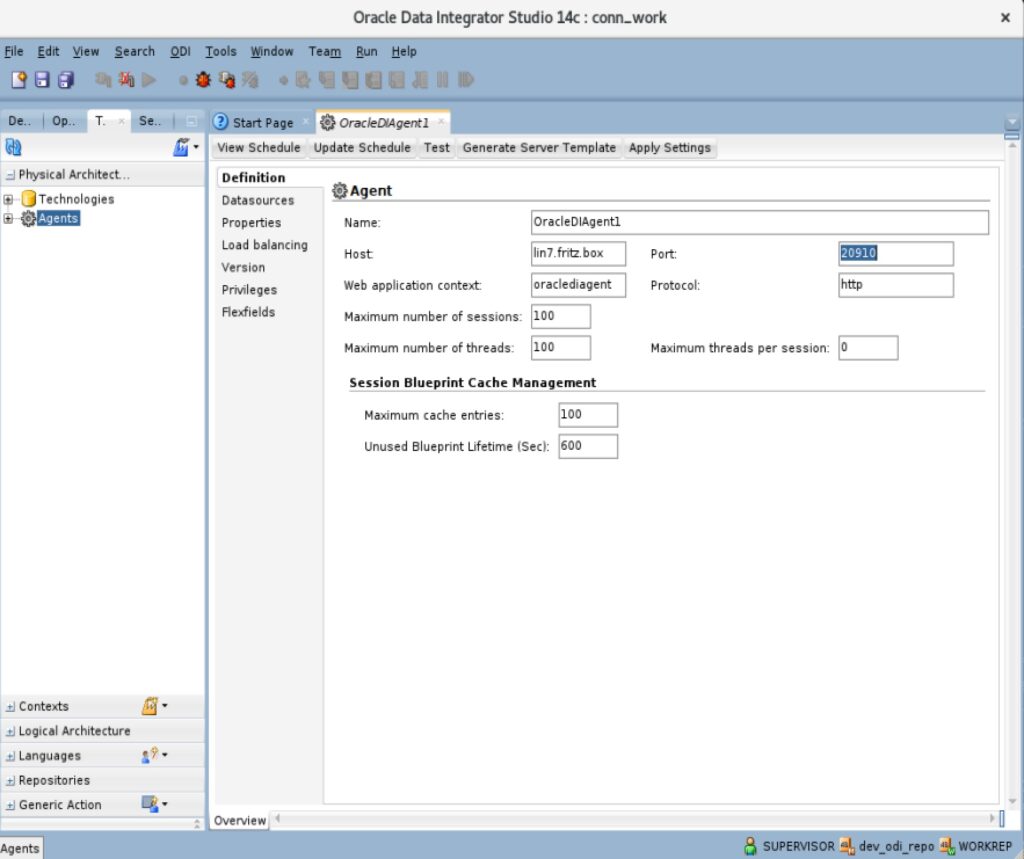Click the icon beside Languages

click(150, 755)
